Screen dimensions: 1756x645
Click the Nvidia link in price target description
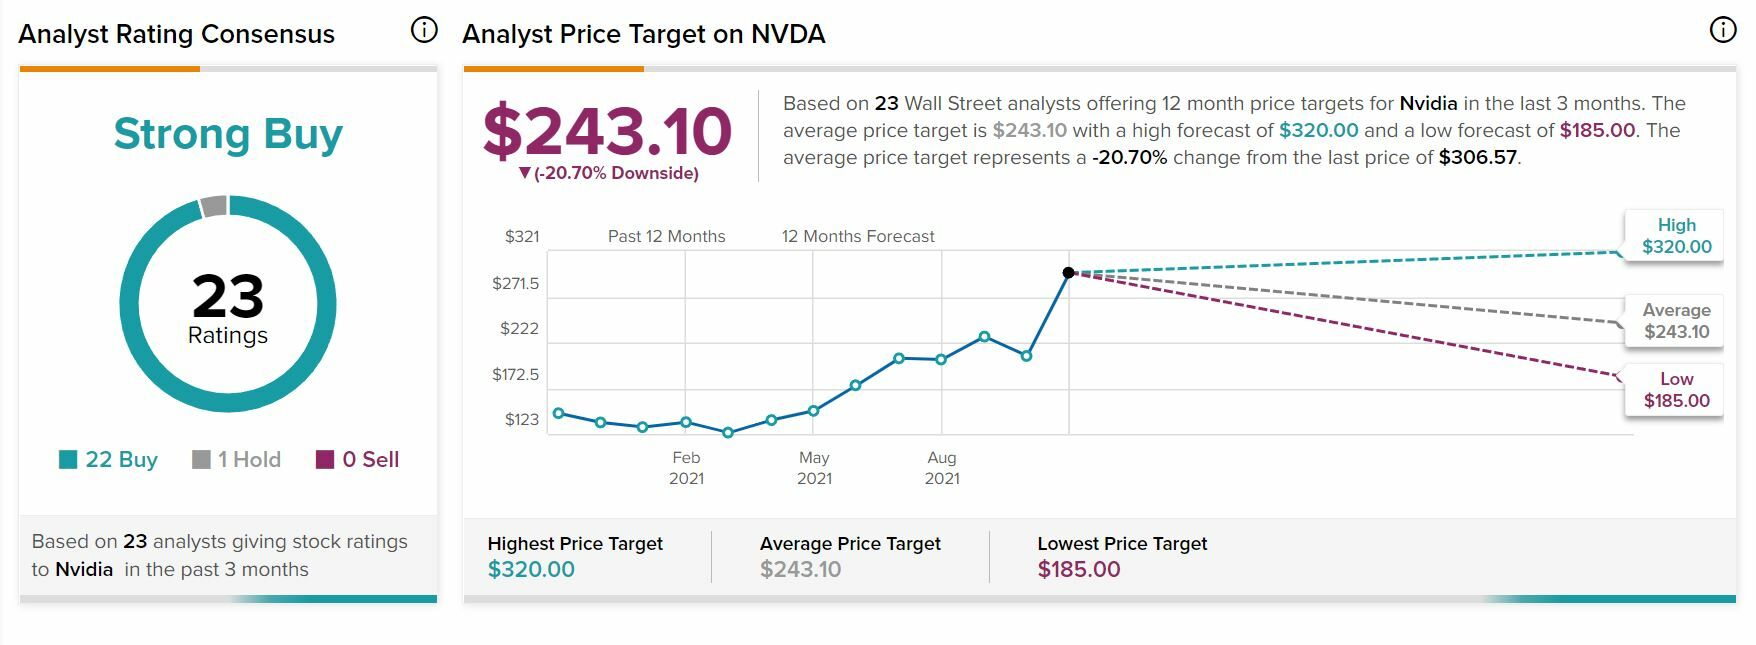[x=1428, y=103]
